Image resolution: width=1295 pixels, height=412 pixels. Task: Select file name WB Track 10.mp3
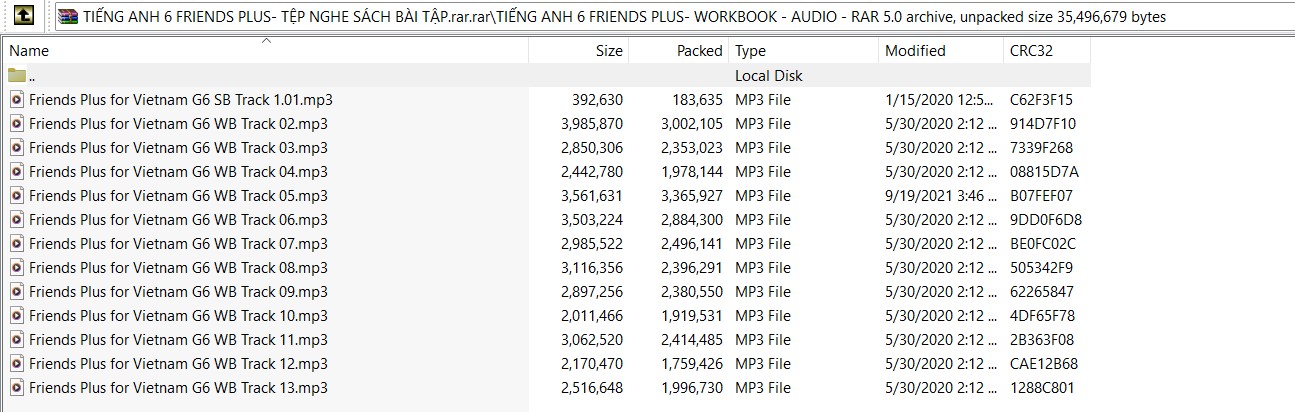coord(178,315)
